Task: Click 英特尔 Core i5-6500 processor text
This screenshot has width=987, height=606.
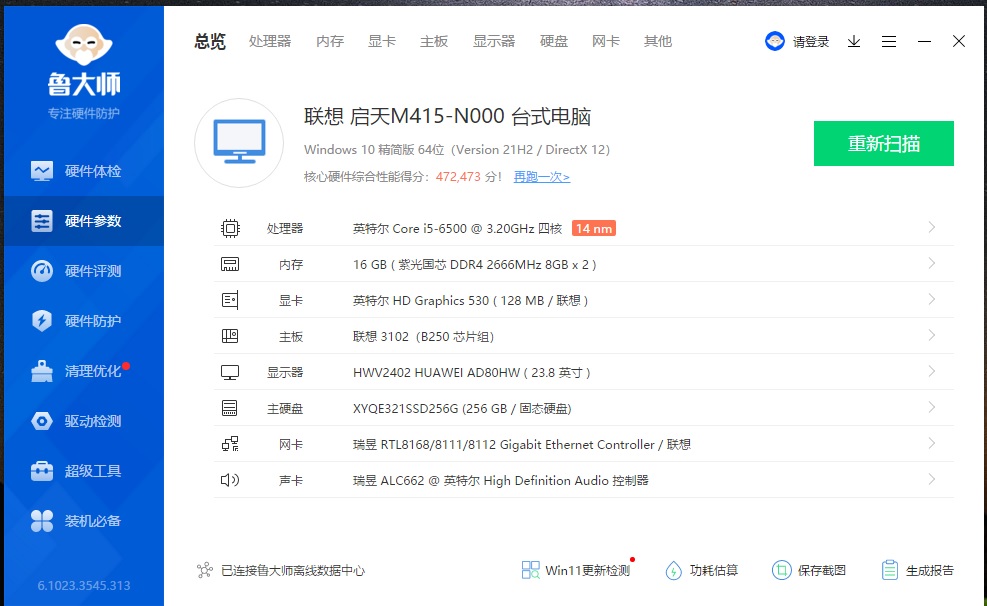Action: point(457,228)
